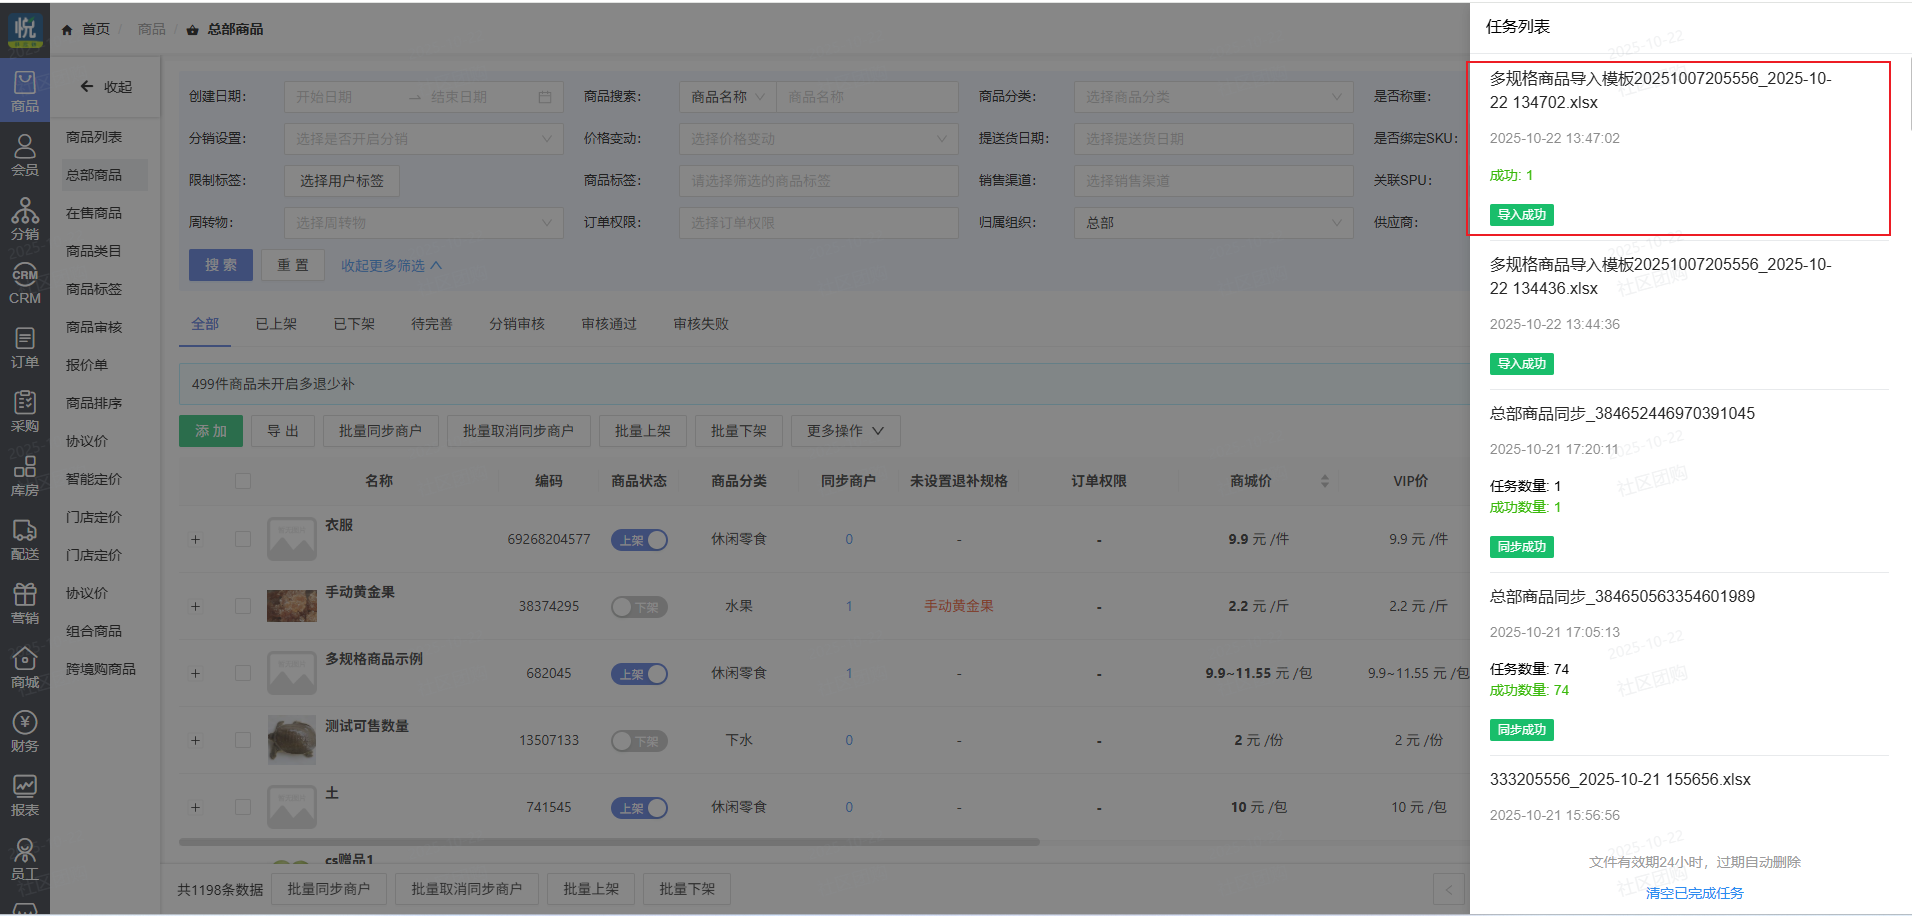Open the 更多操作 dropdown
1912x916 pixels.
[845, 431]
